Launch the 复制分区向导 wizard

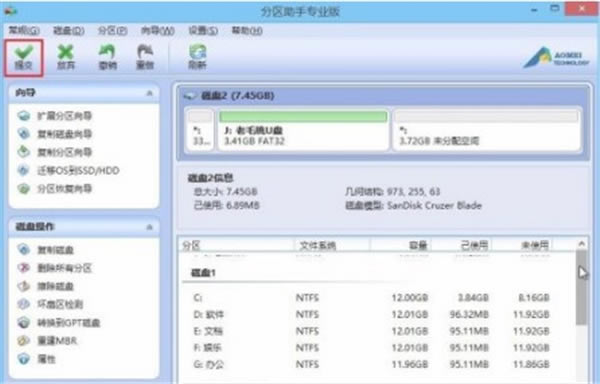click(55, 152)
